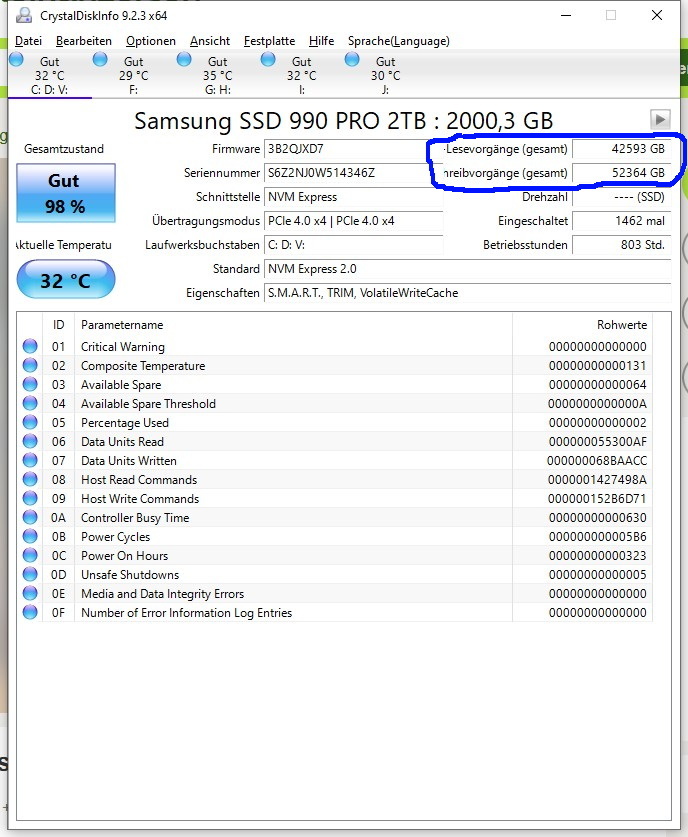Viewport: 688px width, 837px height.
Task: Click the Laufwerksbuchstaben field
Action: pyautogui.click(x=353, y=245)
